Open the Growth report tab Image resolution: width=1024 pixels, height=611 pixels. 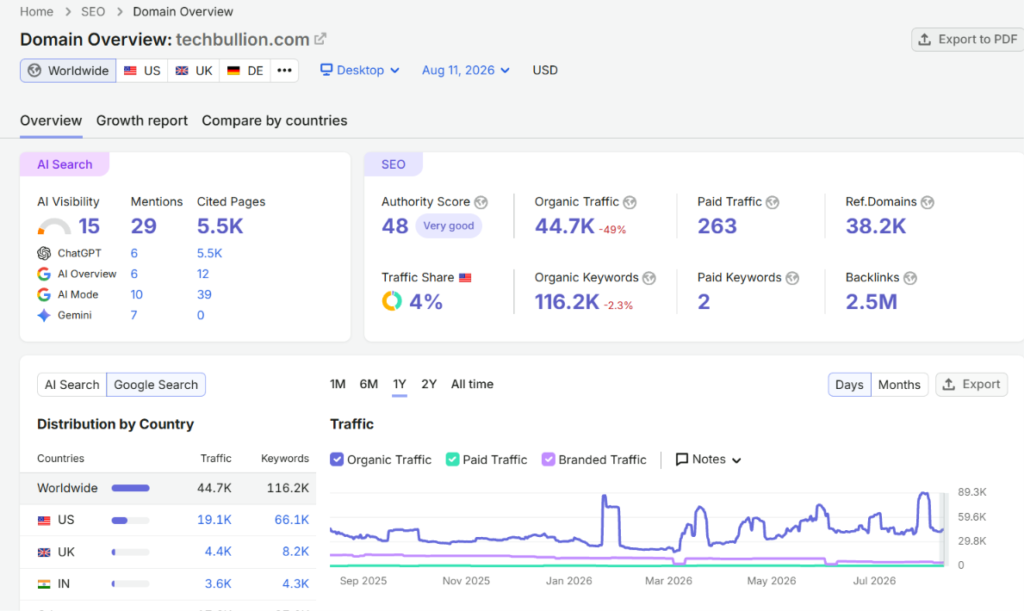pyautogui.click(x=142, y=121)
